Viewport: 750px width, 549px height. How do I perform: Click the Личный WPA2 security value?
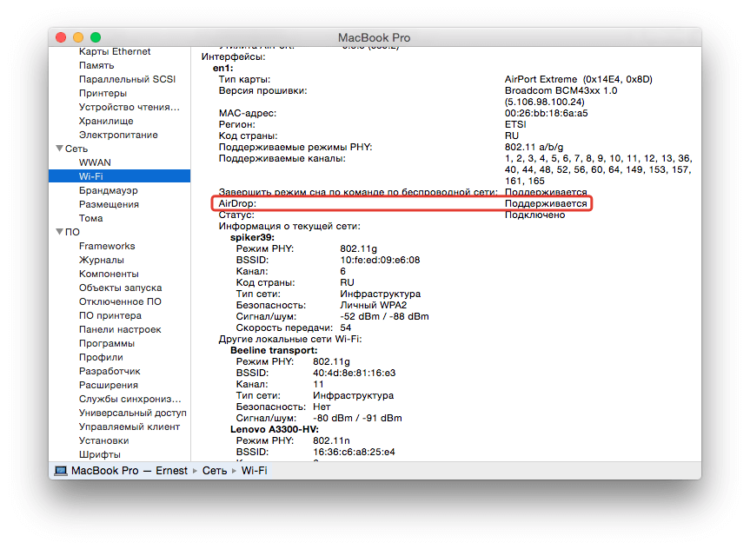(373, 305)
